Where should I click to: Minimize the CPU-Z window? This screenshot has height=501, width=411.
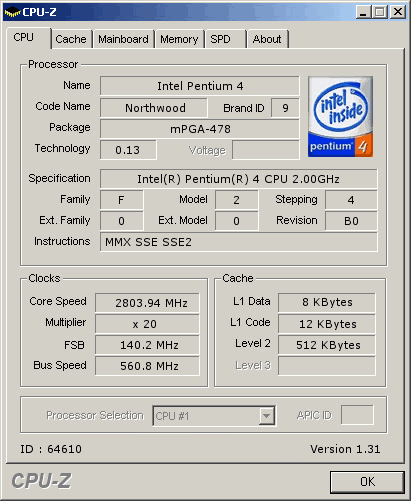[x=363, y=12]
